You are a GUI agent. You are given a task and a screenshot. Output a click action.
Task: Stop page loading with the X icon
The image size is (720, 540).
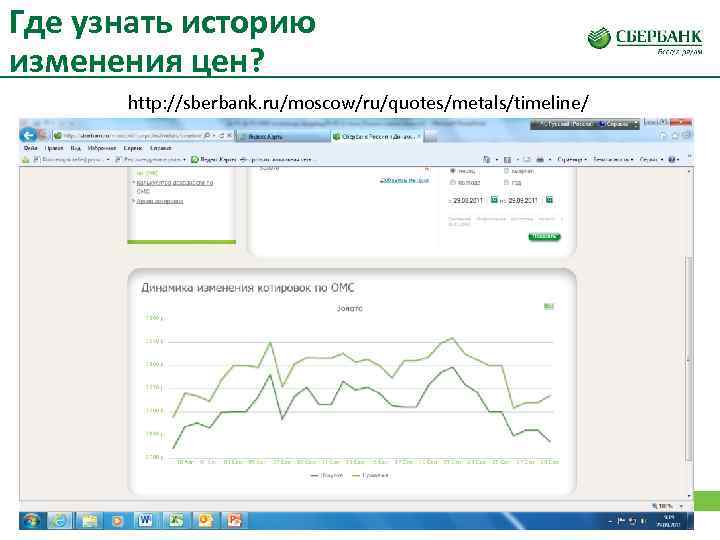coord(228,136)
